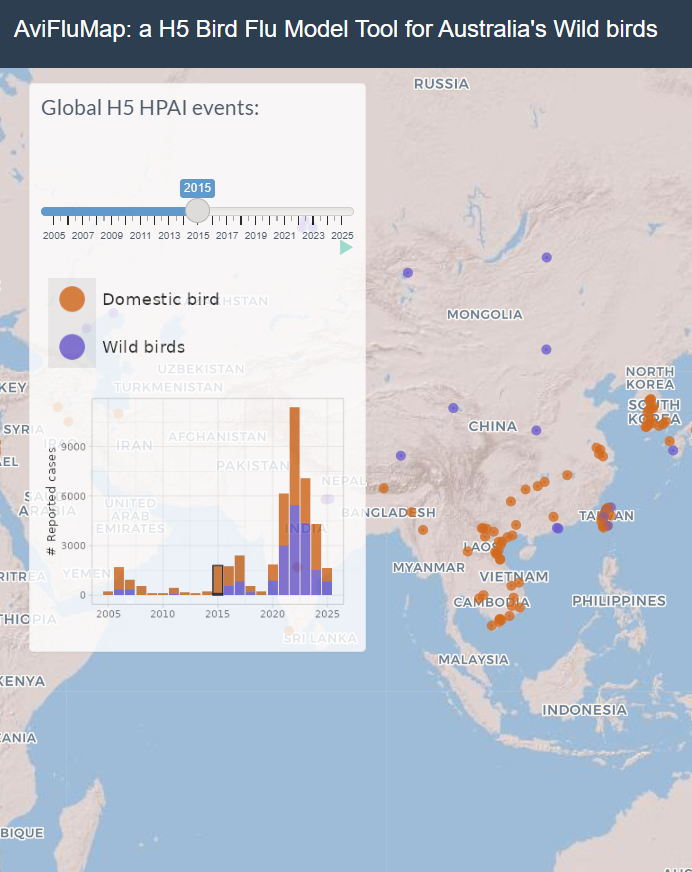692x872 pixels.
Task: Select the Wild birds legend label
Action: (143, 347)
